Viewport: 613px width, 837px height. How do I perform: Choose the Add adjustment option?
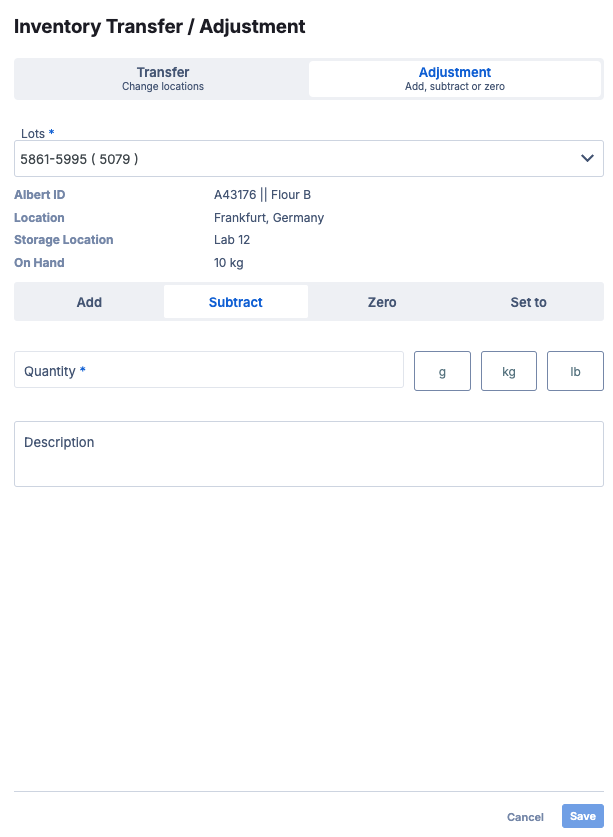coord(89,302)
